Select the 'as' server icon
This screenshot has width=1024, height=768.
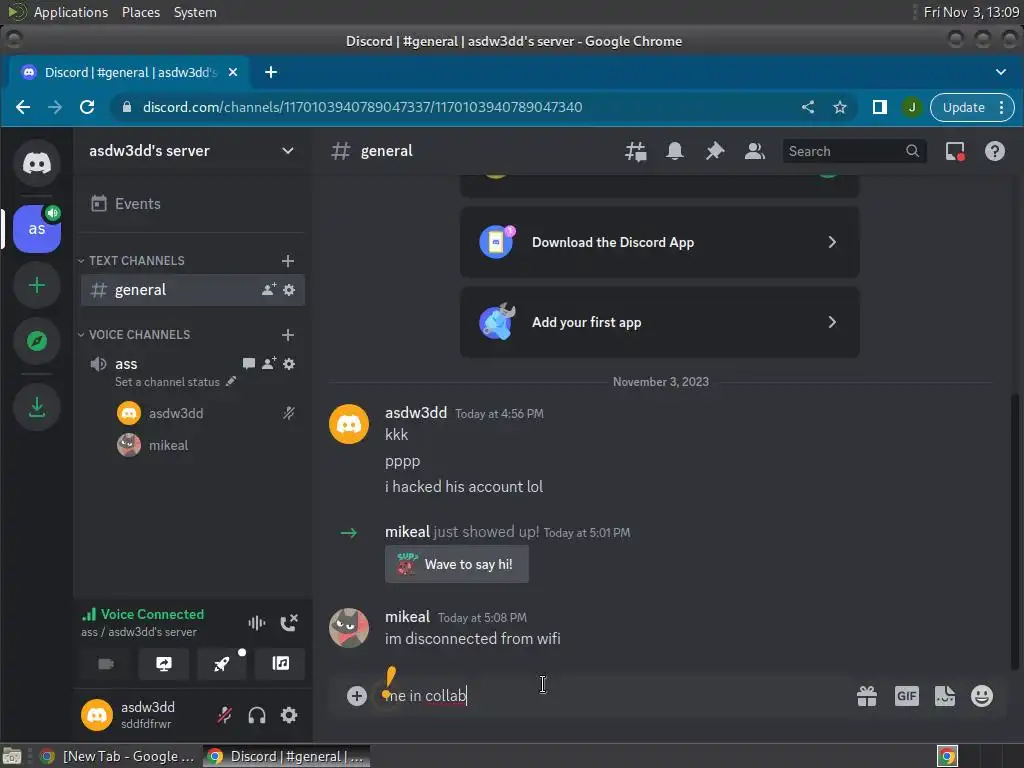point(37,229)
